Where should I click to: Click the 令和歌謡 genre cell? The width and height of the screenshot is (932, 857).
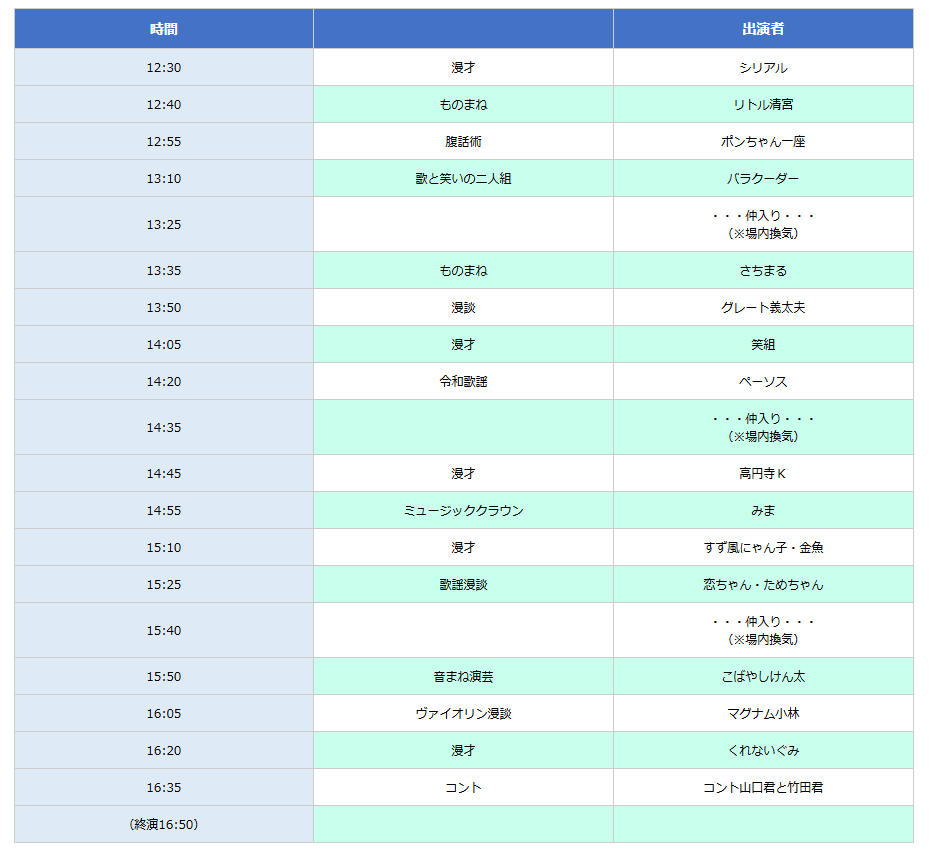(x=464, y=381)
